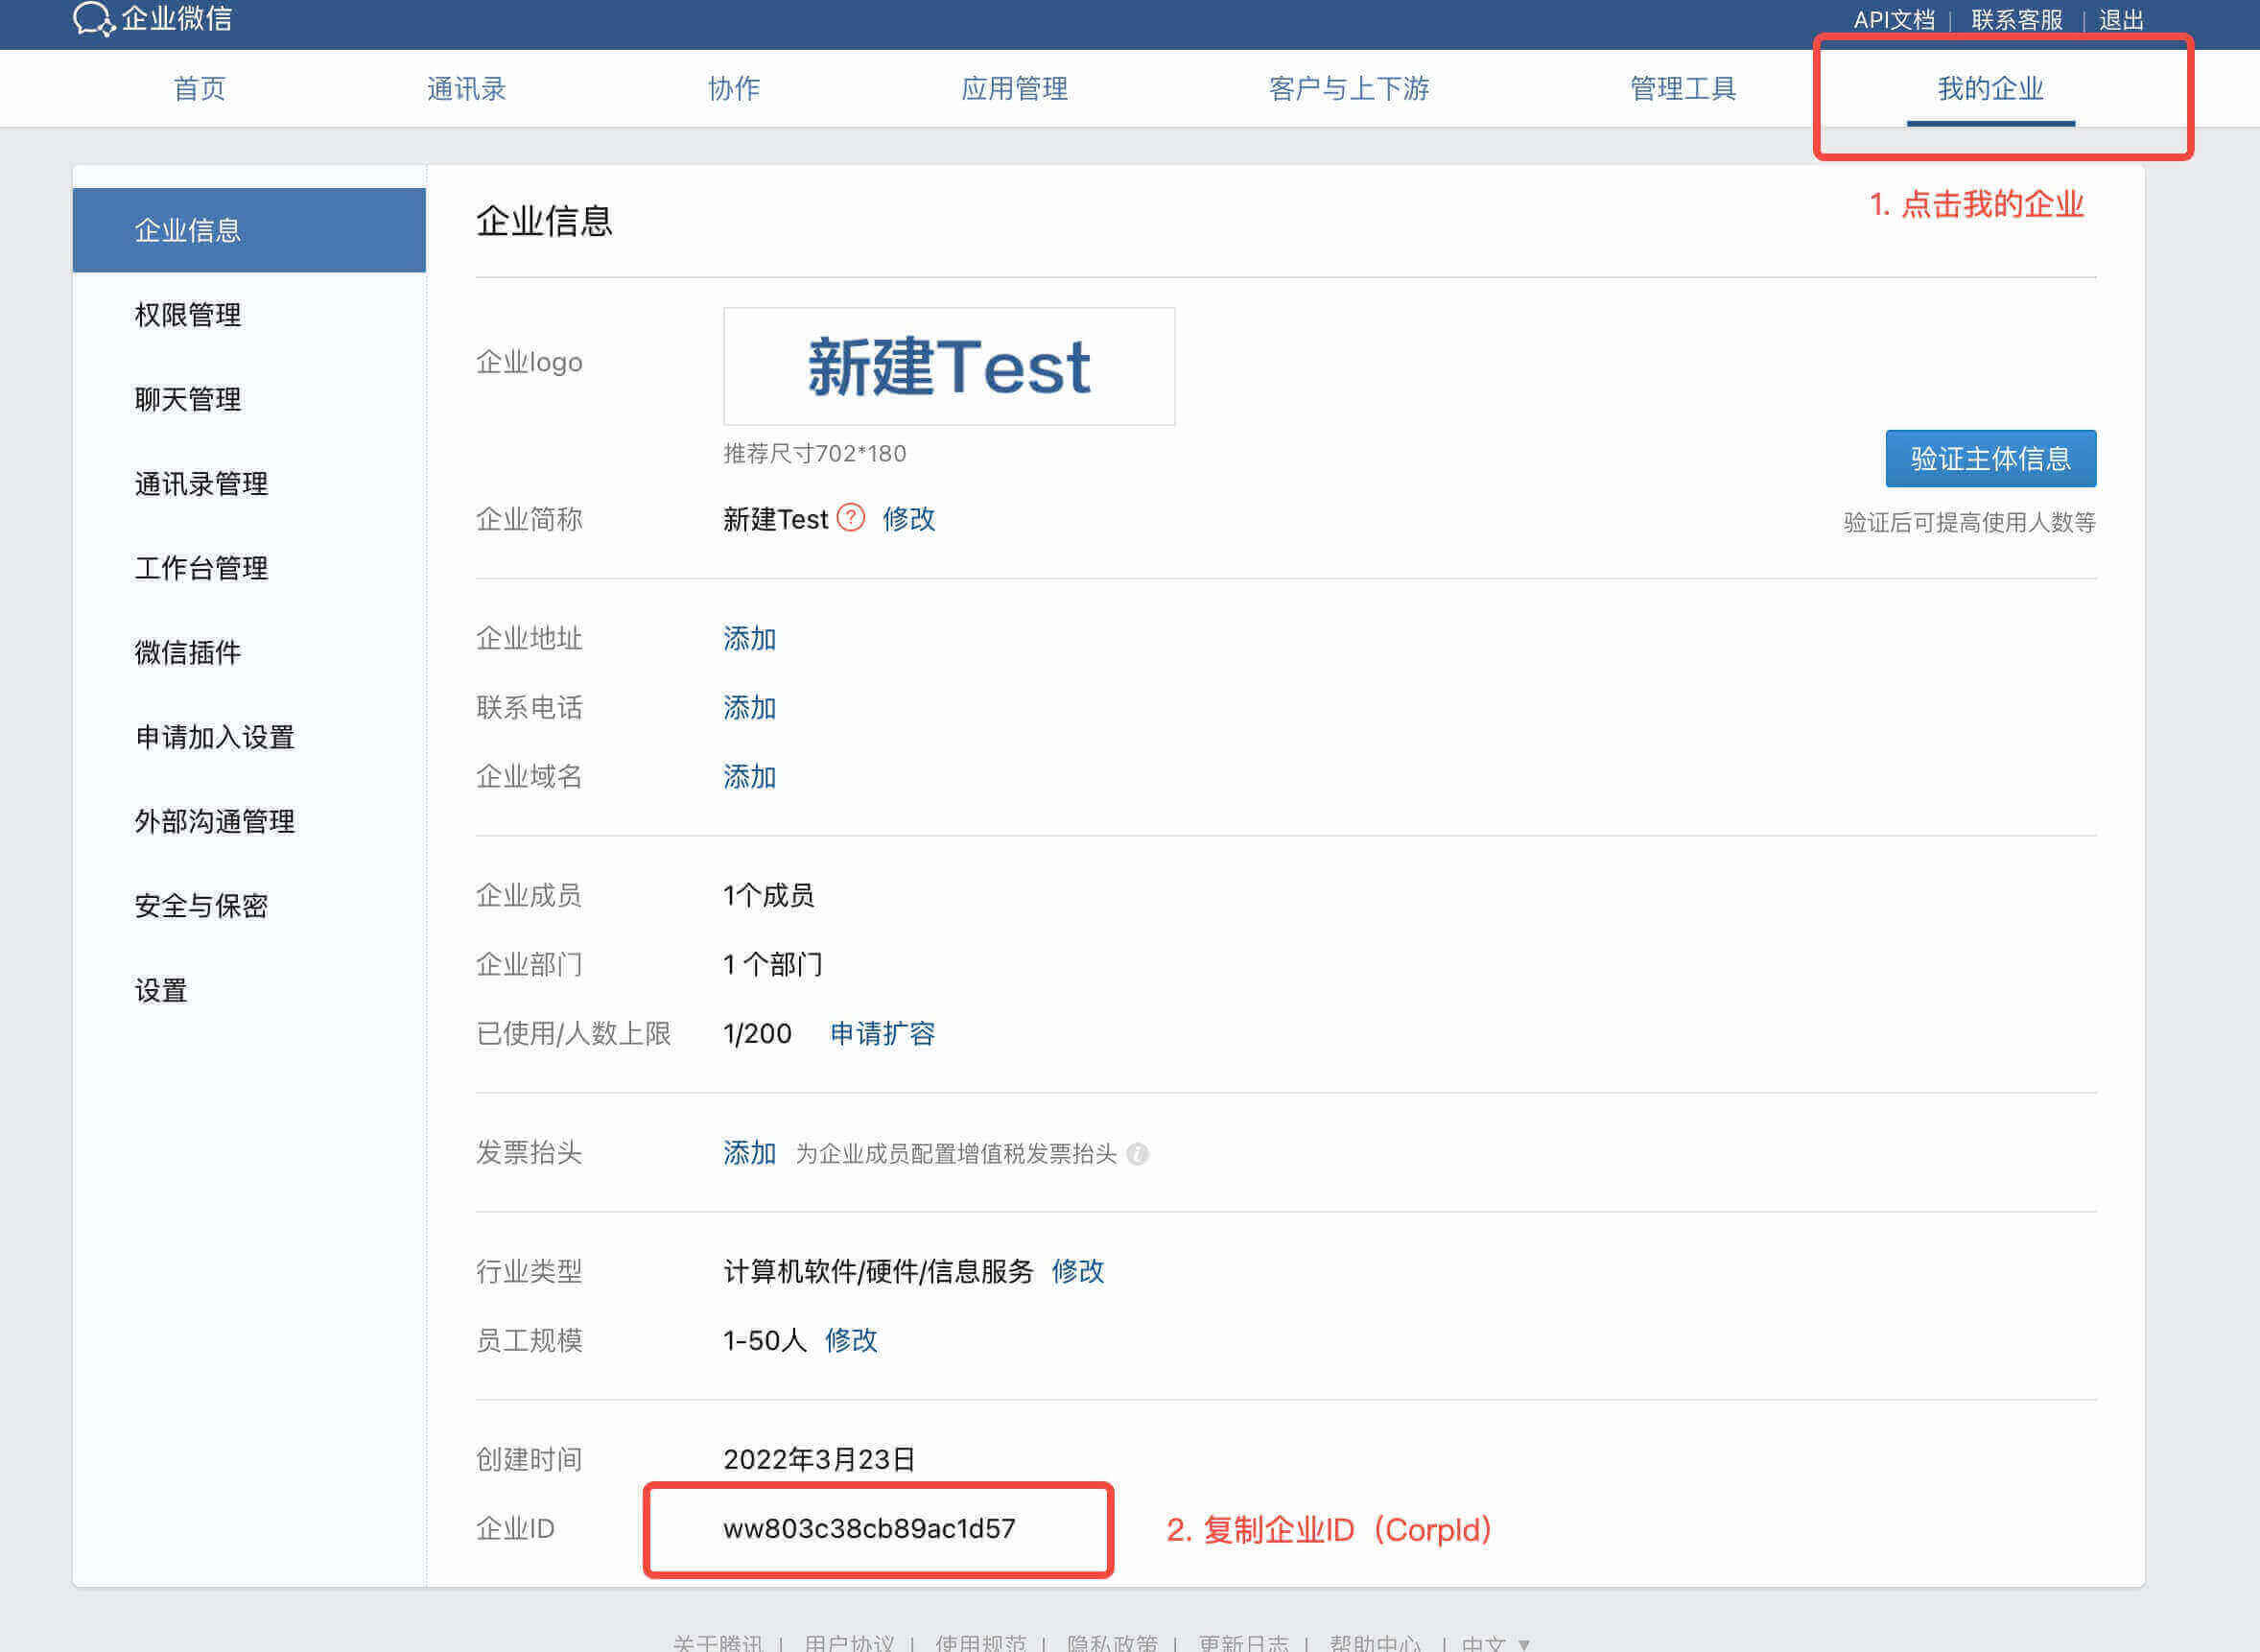Select the 我的企业 tab
Viewport: 2260px width, 1652px height.
pyautogui.click(x=1990, y=89)
